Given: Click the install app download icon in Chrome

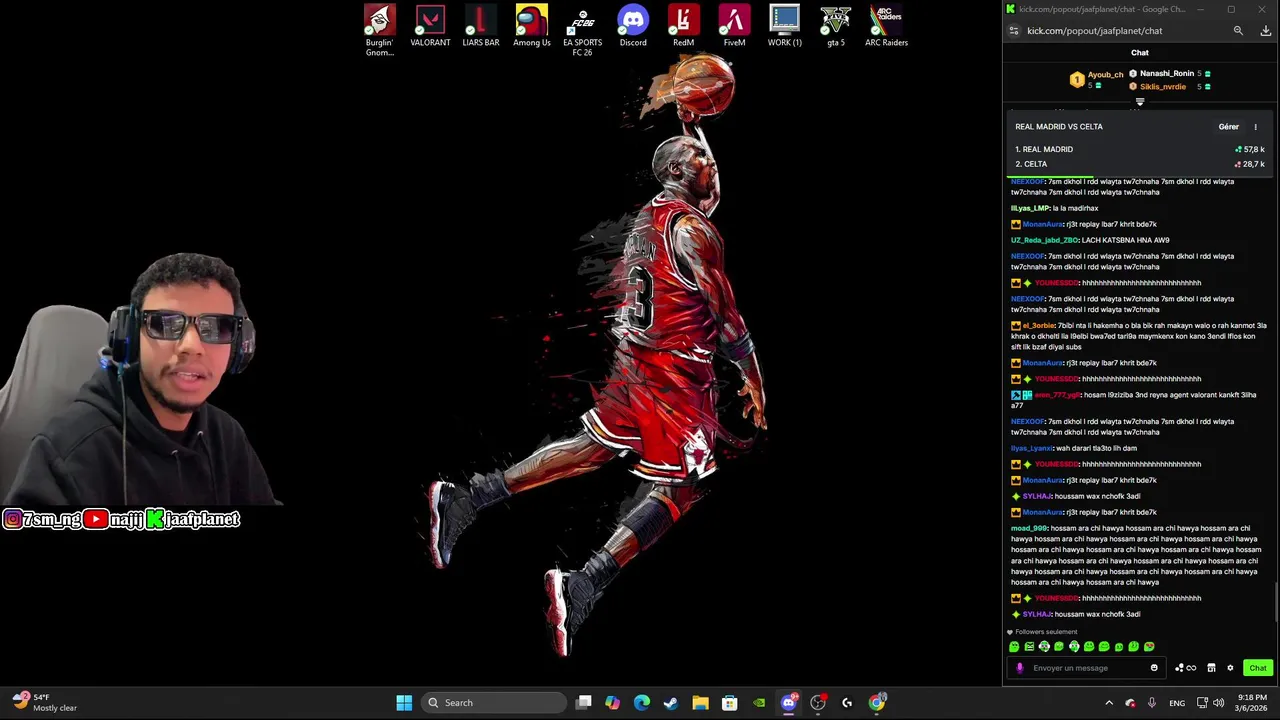Looking at the screenshot, I should click(x=1265, y=31).
